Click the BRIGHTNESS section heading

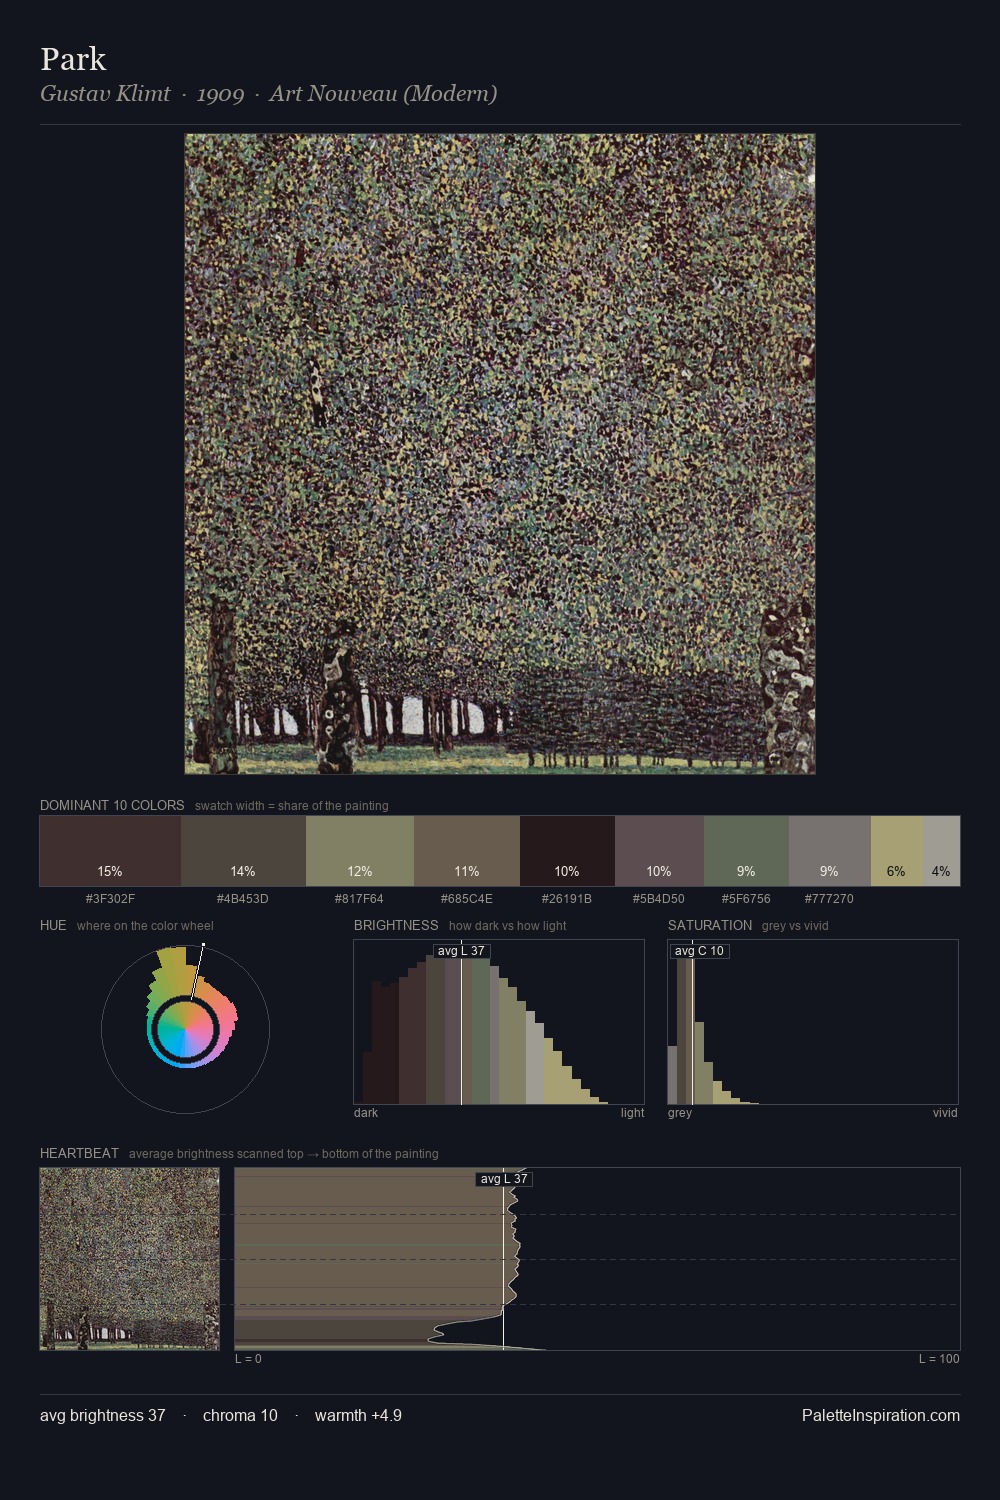coord(396,925)
